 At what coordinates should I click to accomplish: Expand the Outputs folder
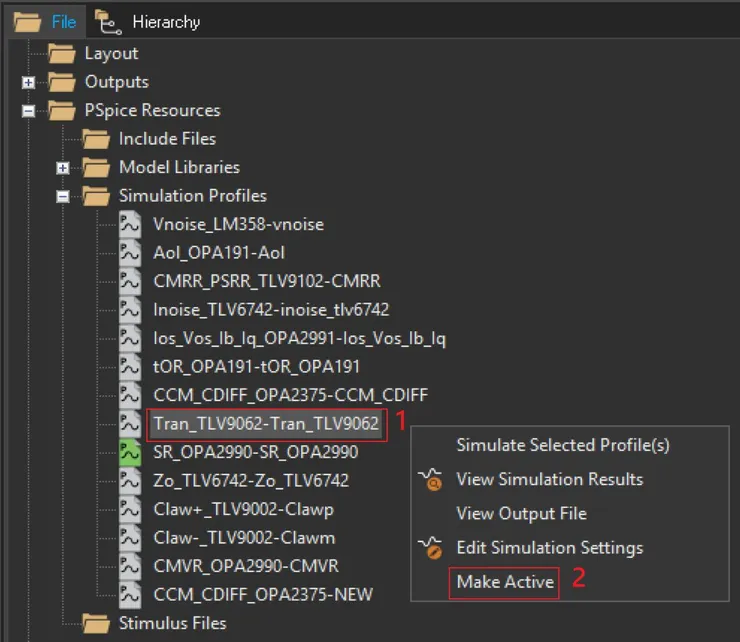pos(28,83)
